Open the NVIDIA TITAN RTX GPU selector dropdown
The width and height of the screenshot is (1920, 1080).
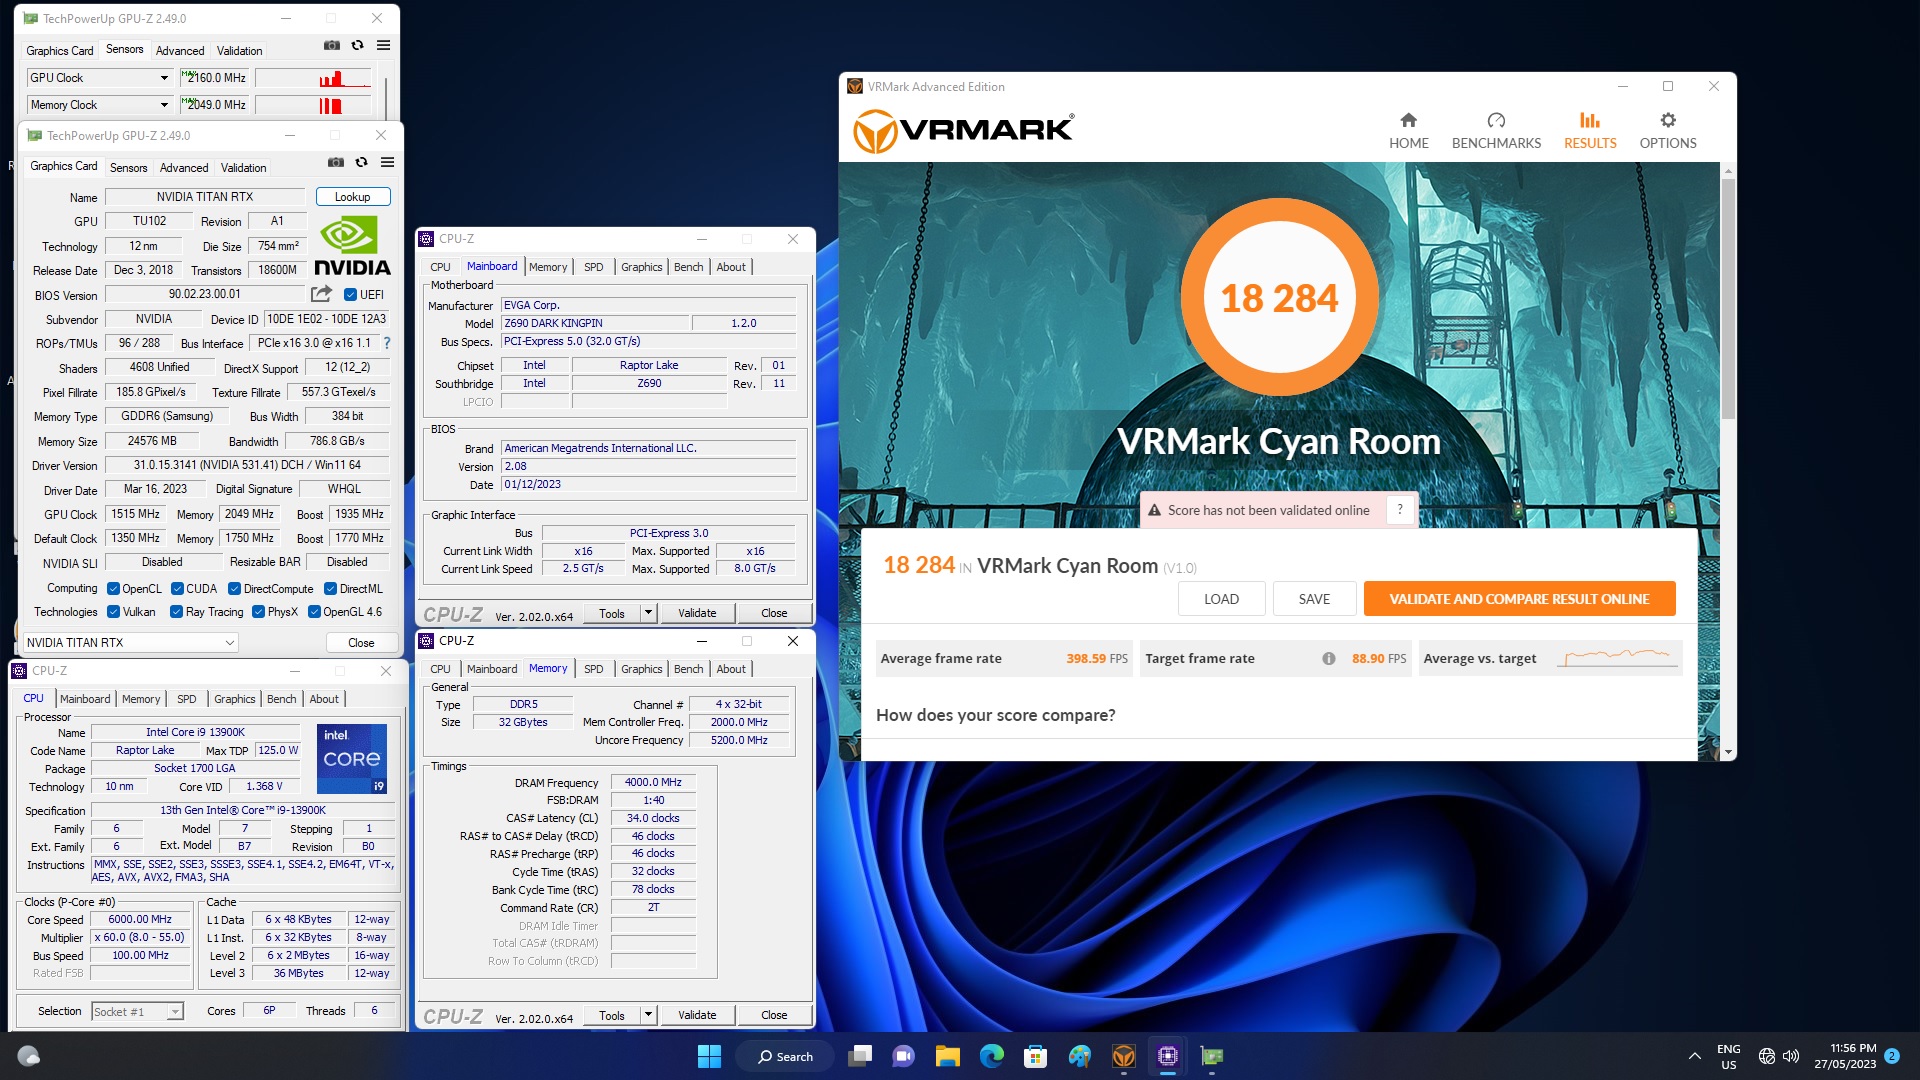point(131,642)
